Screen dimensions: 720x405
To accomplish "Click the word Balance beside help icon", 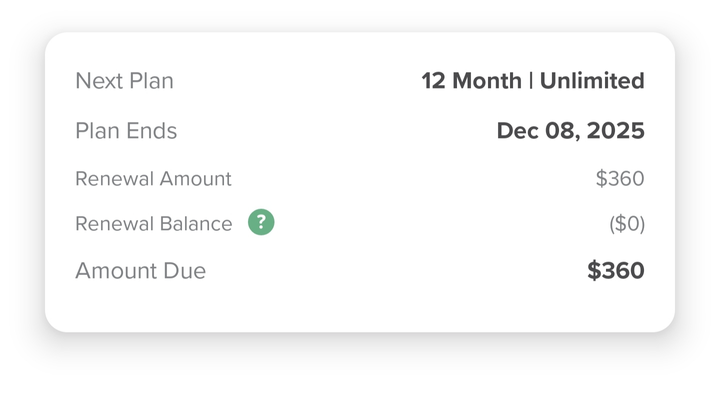I will (197, 224).
